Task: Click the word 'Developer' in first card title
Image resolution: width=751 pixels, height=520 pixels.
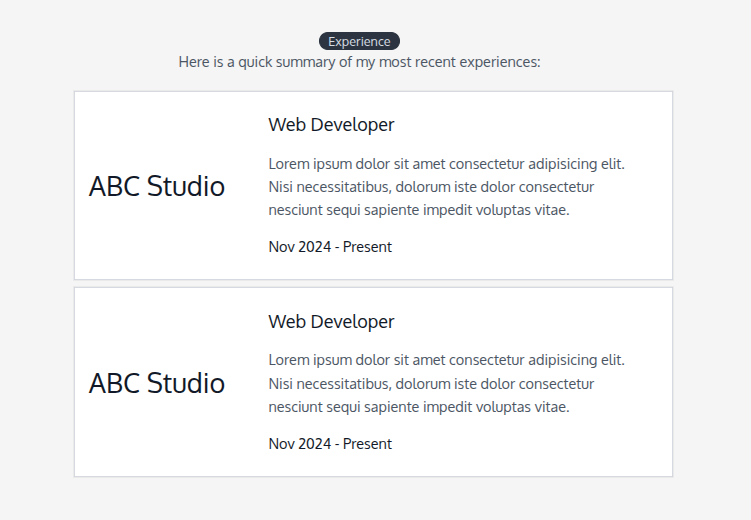Action: [353, 125]
